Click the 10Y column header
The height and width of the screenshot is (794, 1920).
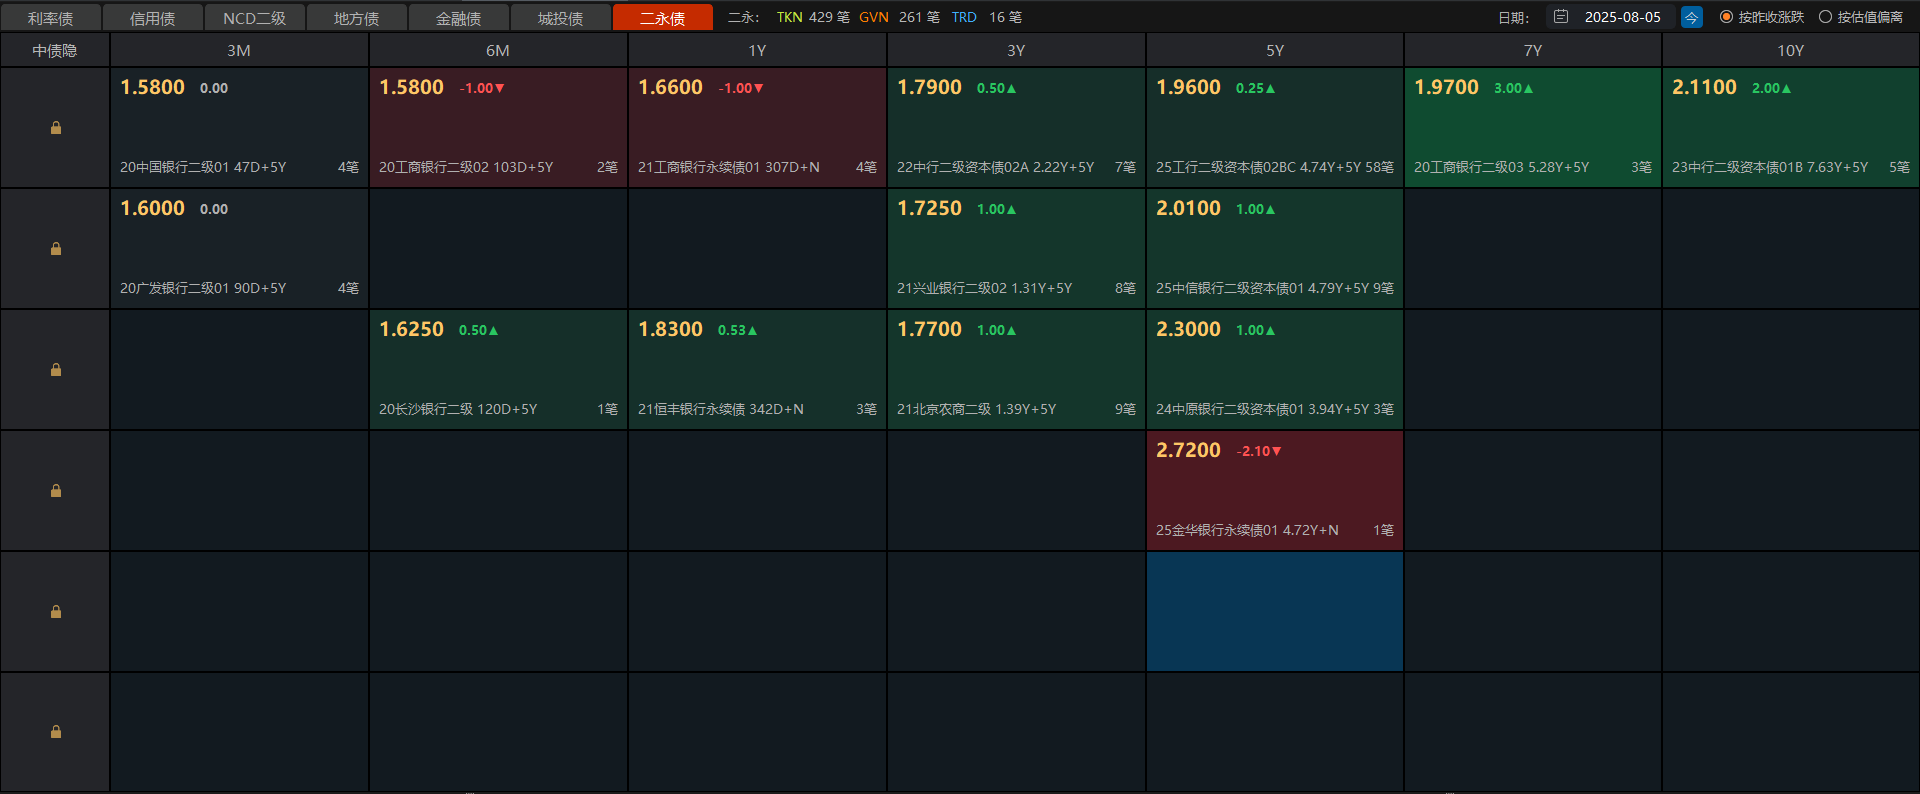[x=1791, y=50]
